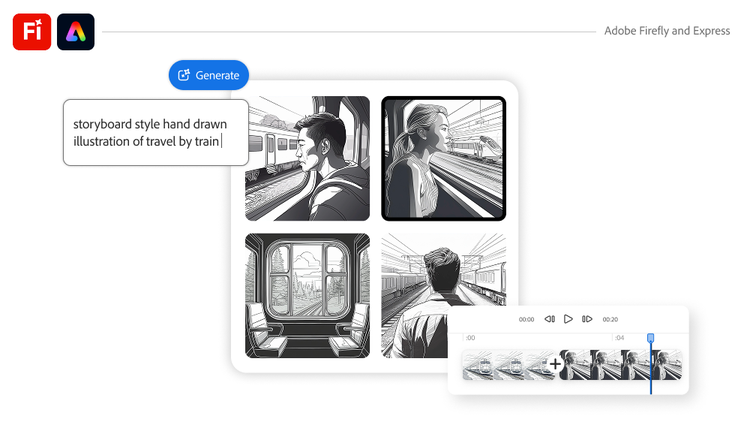Step forward one frame in timeline

tap(587, 319)
